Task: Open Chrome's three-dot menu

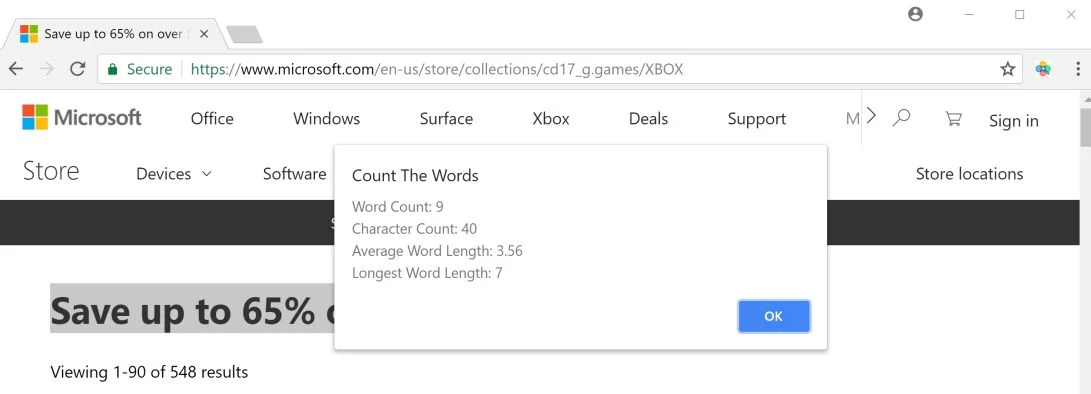Action: pos(1078,69)
